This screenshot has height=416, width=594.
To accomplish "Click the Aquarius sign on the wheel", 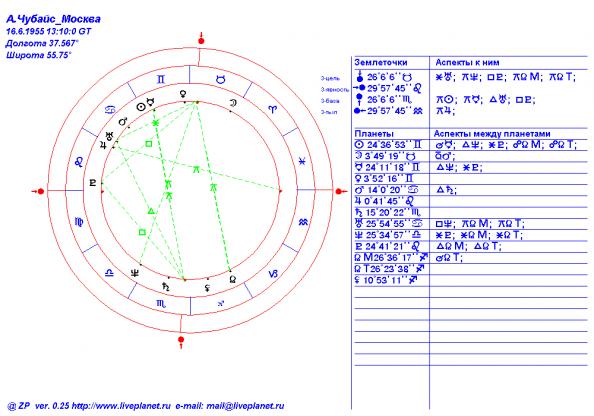I will pos(303,222).
